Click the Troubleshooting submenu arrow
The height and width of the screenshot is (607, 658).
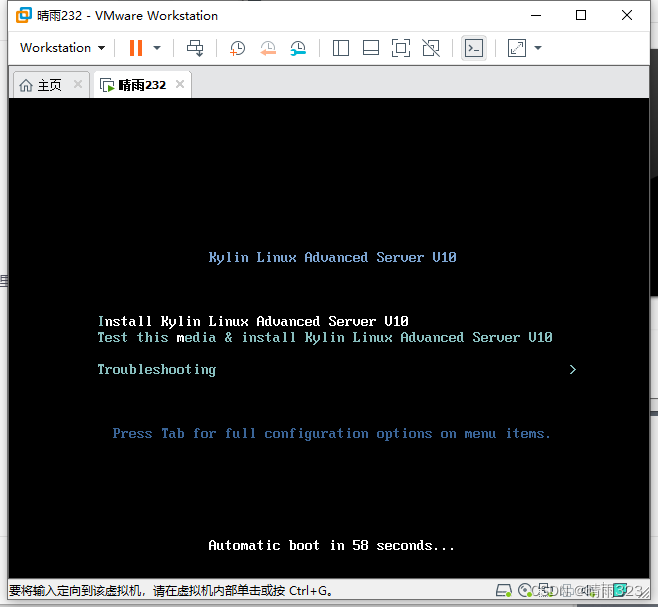point(573,369)
